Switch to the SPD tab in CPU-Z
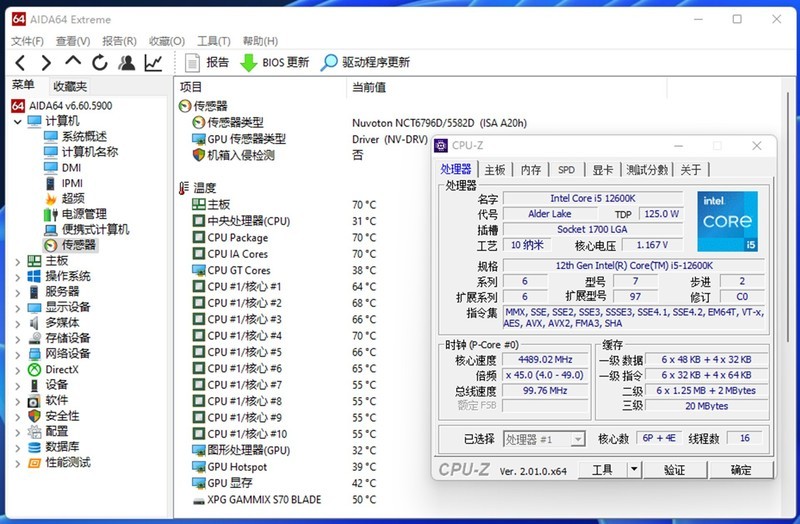This screenshot has width=800, height=524. [566, 170]
